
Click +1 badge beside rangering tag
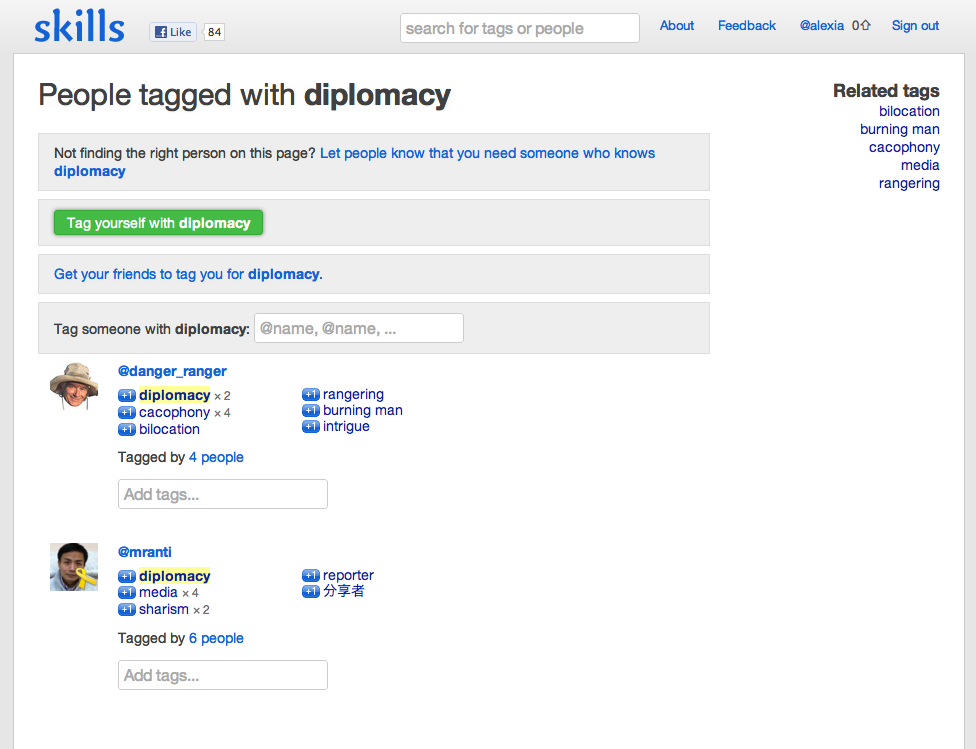point(310,395)
